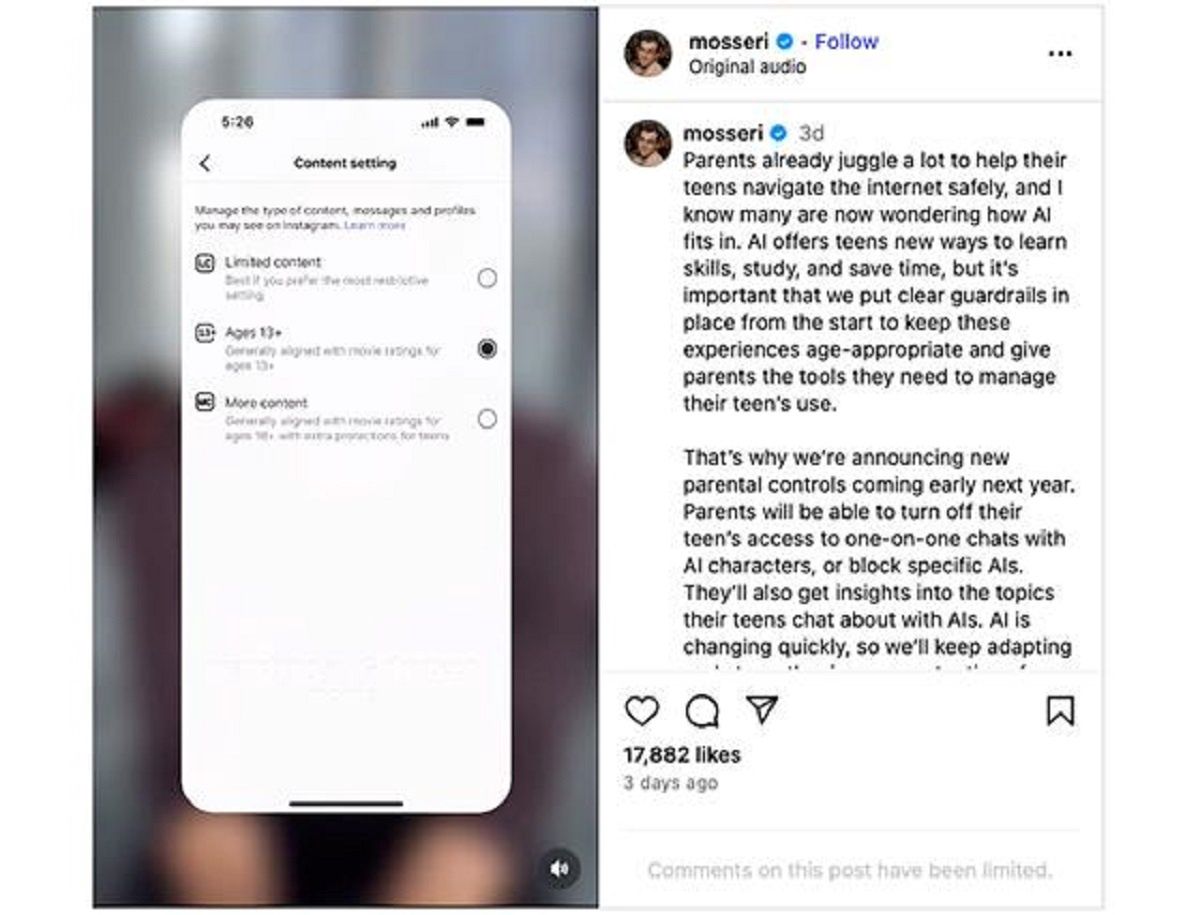View the list of 17,882 likes
The width and height of the screenshot is (1200, 915).
pyautogui.click(x=682, y=755)
